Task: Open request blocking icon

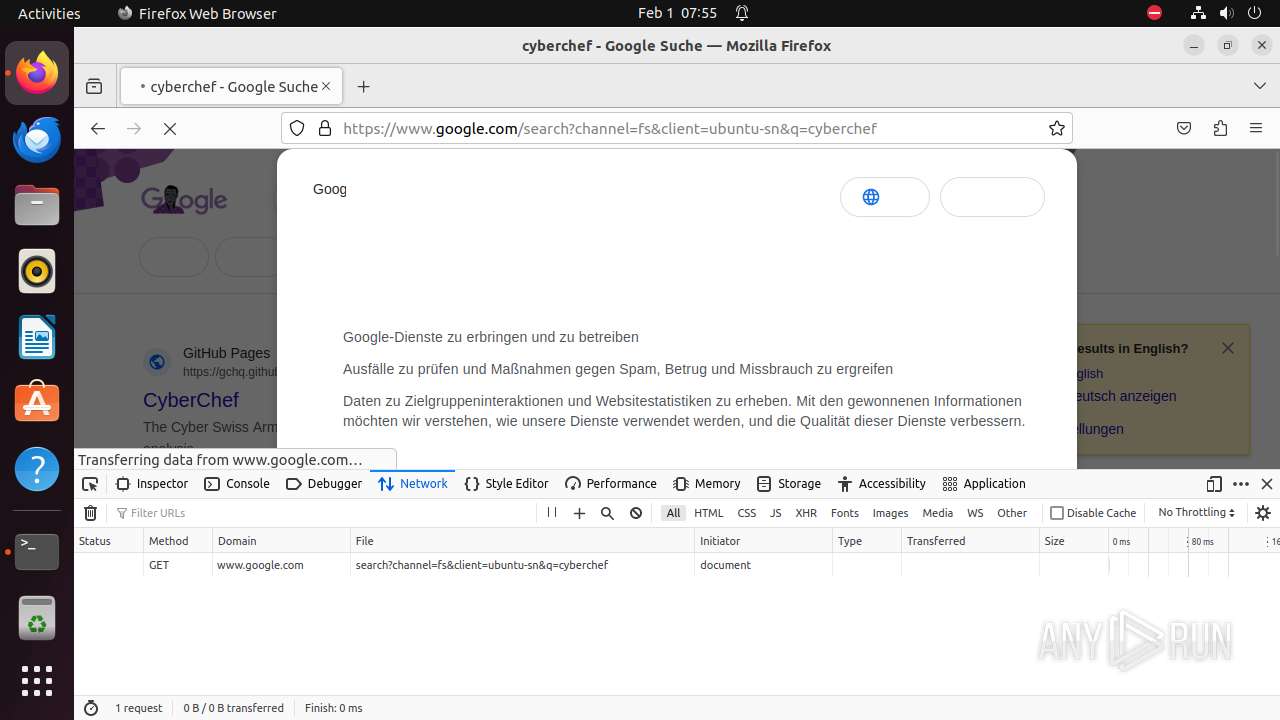Action: pyautogui.click(x=636, y=513)
